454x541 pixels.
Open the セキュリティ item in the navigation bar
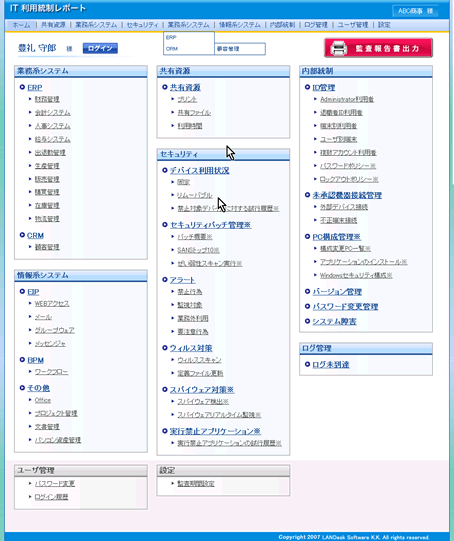pyautogui.click(x=142, y=25)
